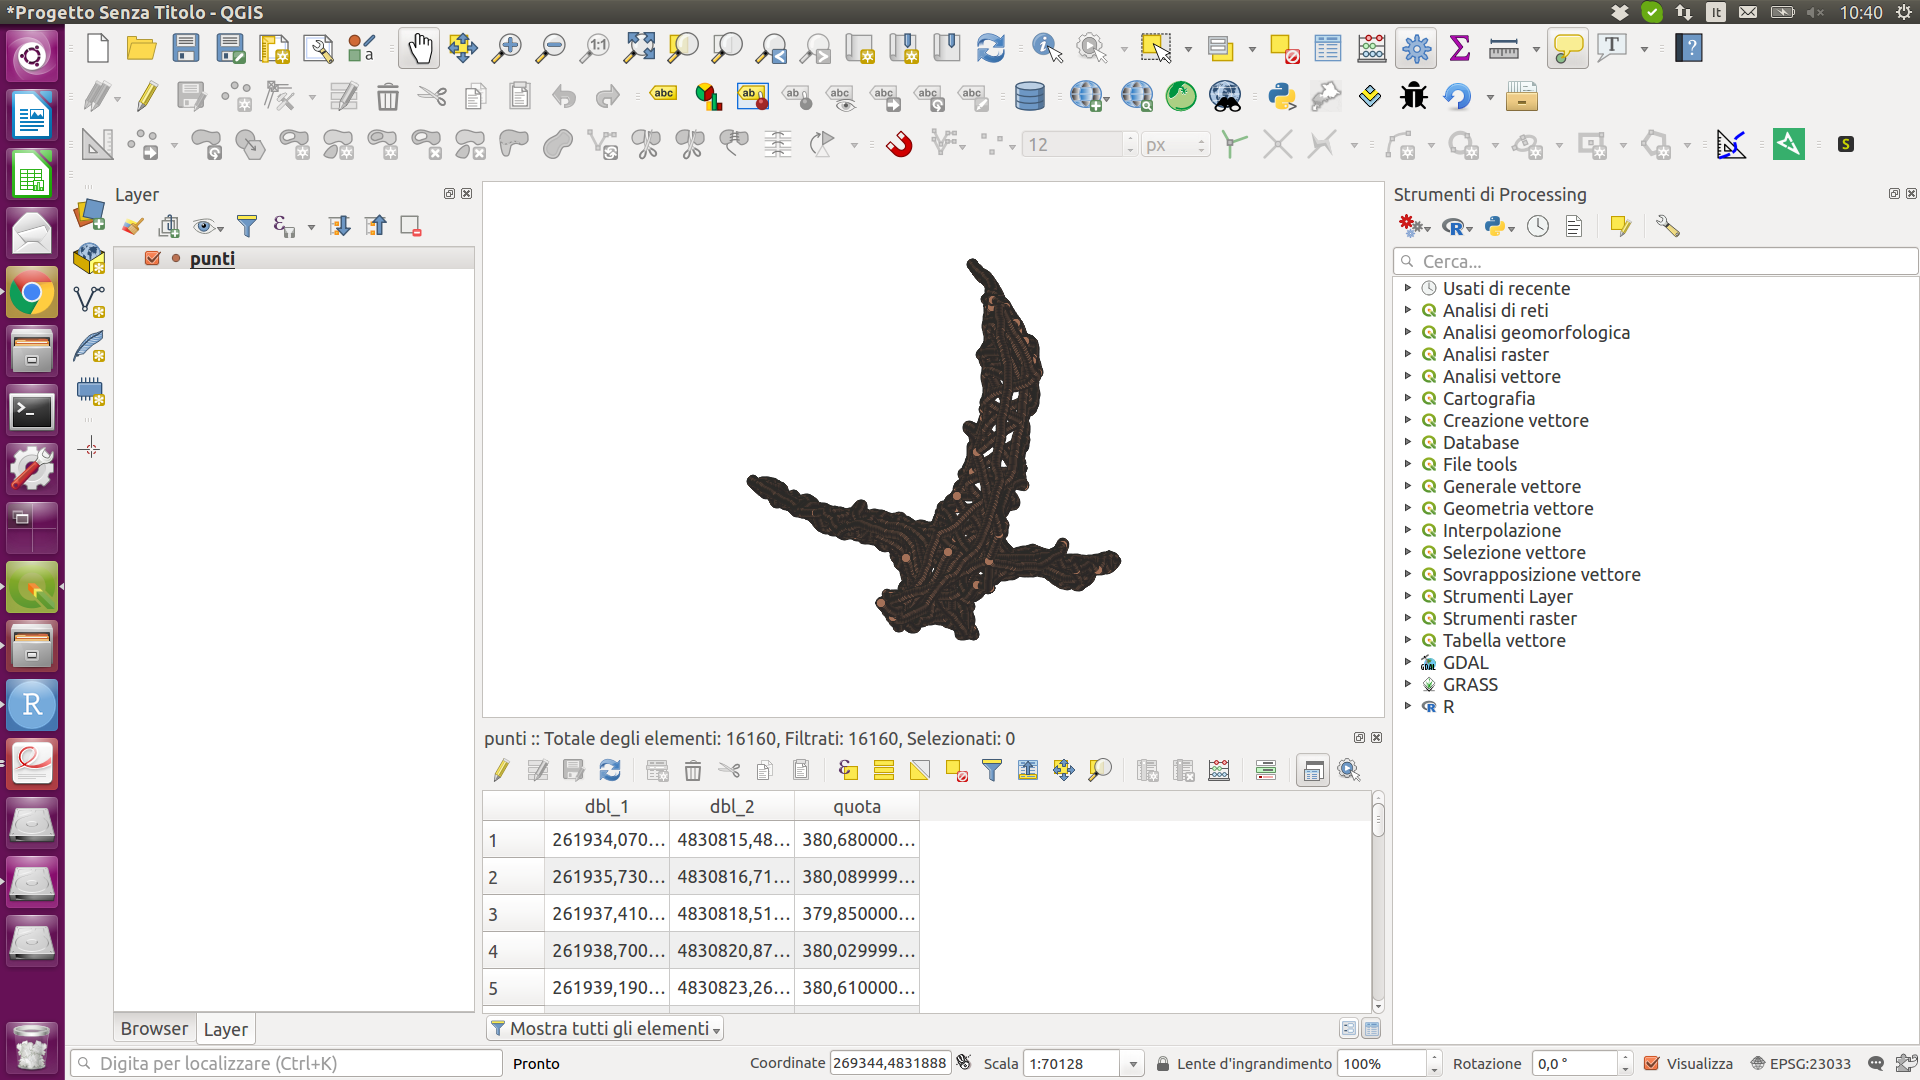Open the Python console icon
Image resolution: width=1920 pixels, height=1080 pixels.
pos(1281,96)
